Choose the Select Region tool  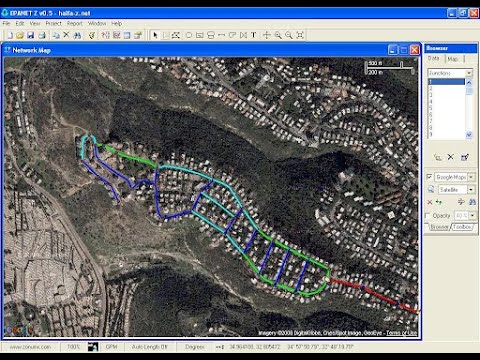176,35
